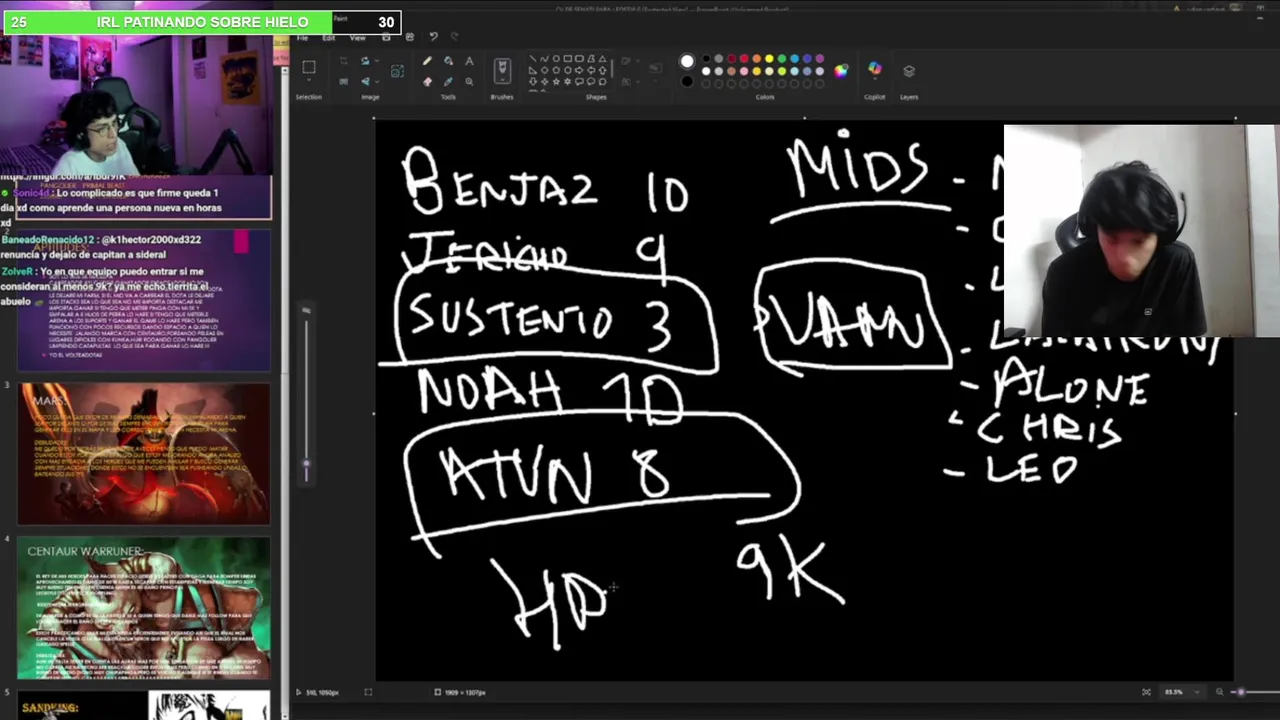Open the File menu

[x=302, y=37]
